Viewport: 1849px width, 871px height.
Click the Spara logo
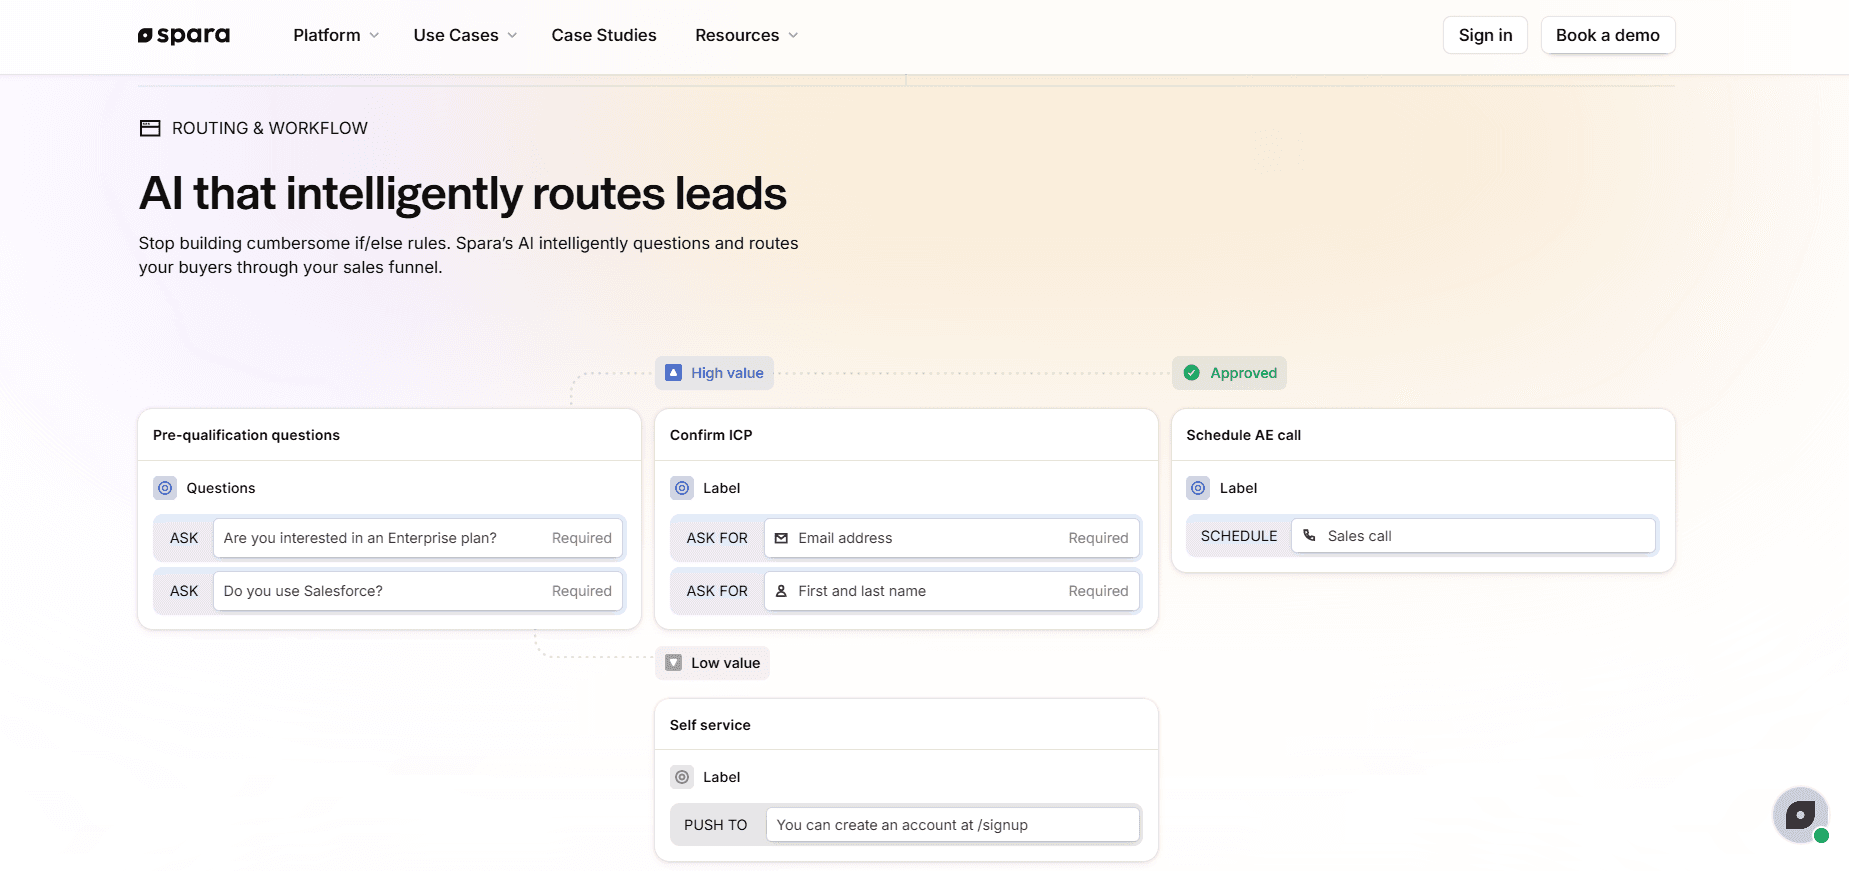click(x=184, y=35)
